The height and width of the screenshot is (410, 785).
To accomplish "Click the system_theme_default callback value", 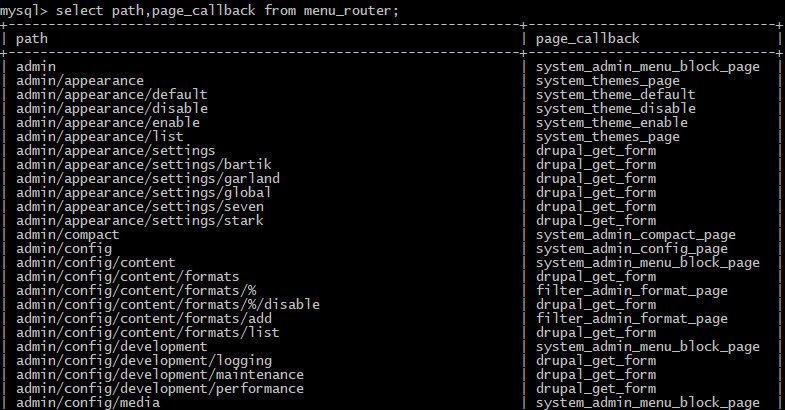I will [616, 94].
